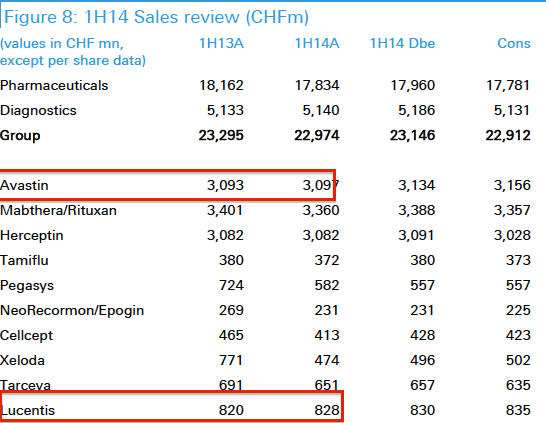Click Cellcept Dbe value 428
This screenshot has height=423, width=546.
pyautogui.click(x=423, y=336)
